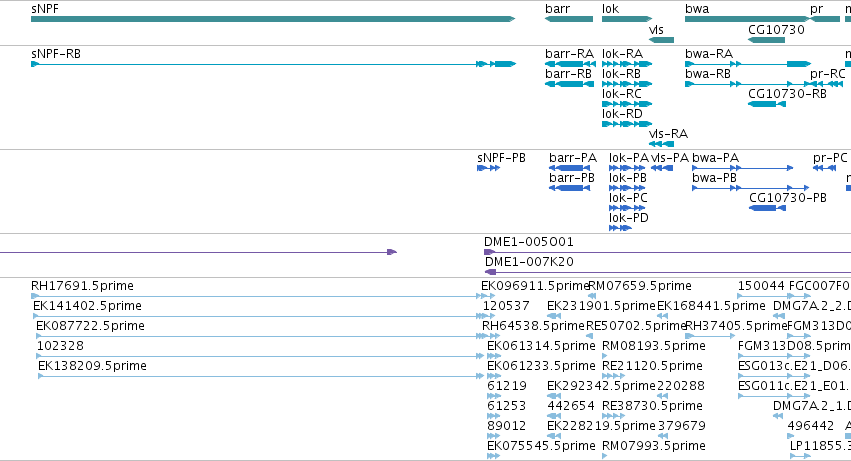Select transcript lok-RD

click(622, 113)
